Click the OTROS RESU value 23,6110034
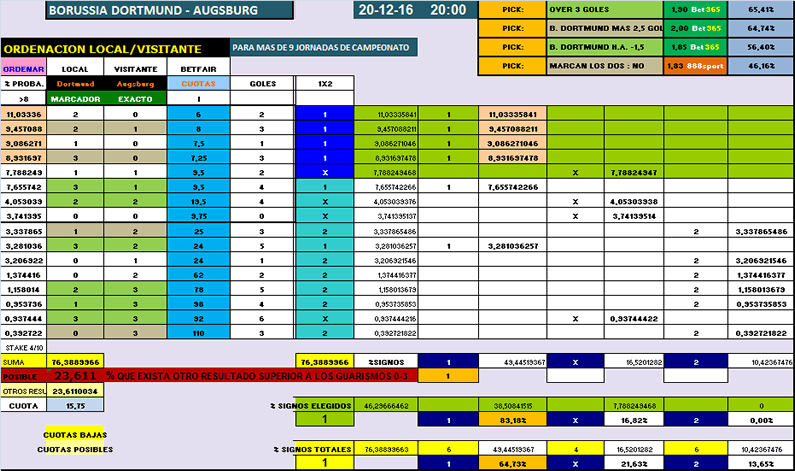 [75, 391]
